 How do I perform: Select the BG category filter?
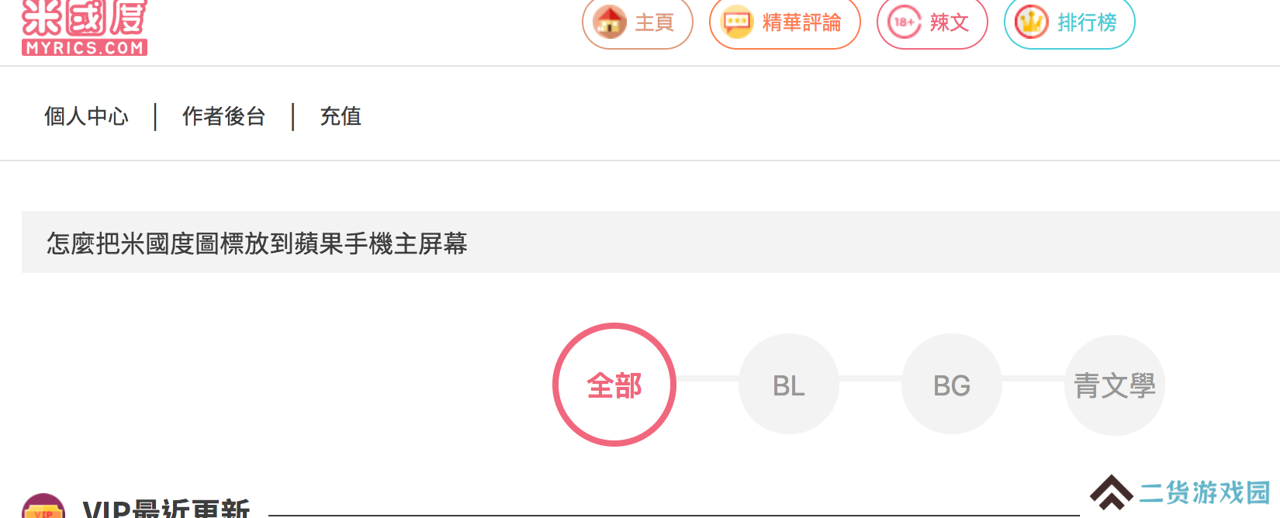[x=951, y=385]
